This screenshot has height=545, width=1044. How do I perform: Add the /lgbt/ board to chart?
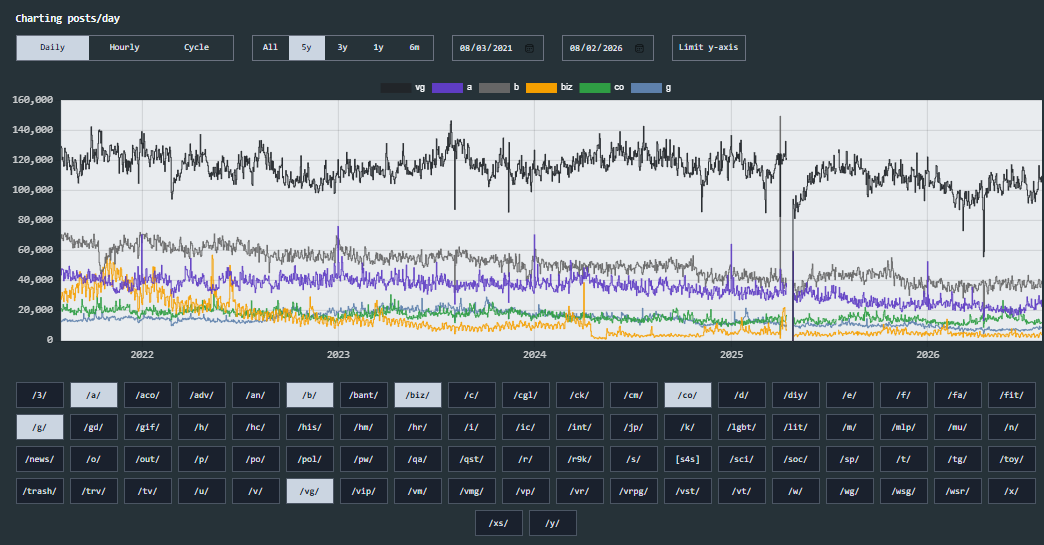coord(742,427)
